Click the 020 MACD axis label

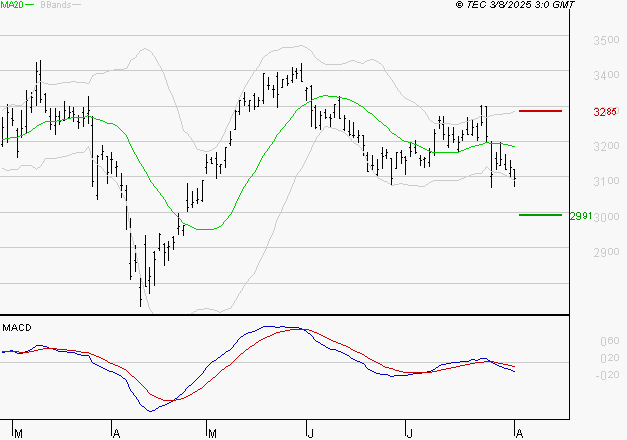tap(610, 358)
